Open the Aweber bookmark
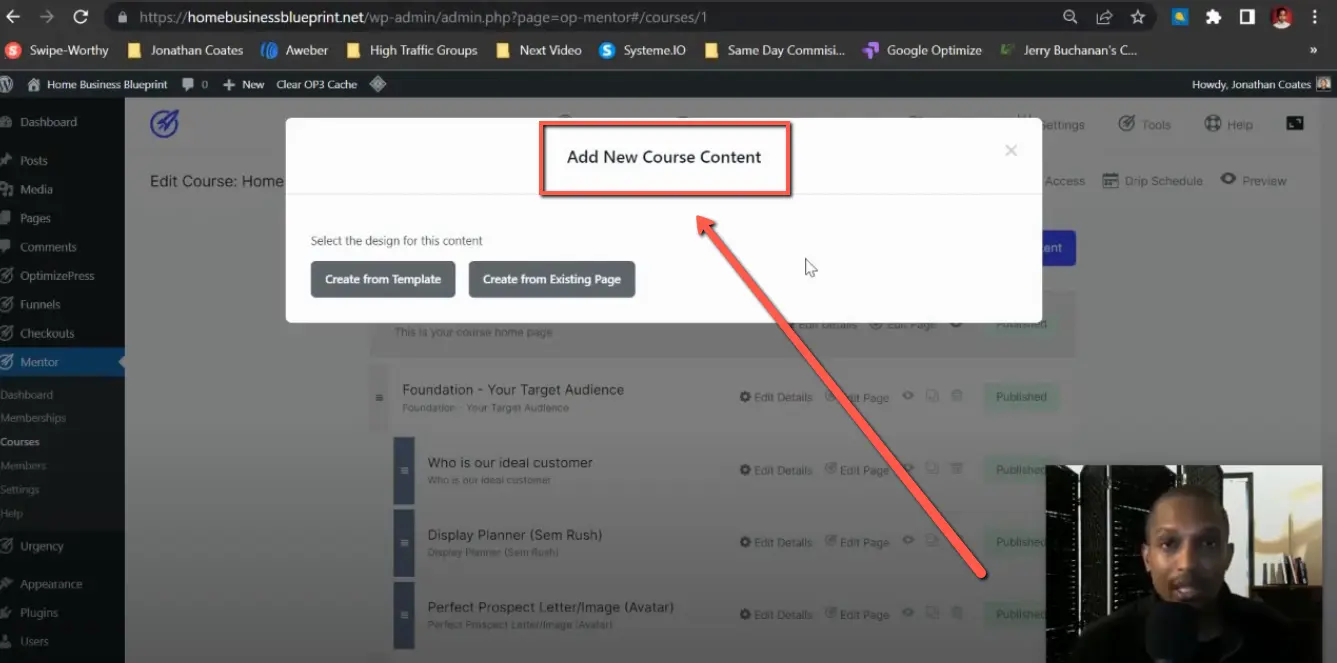This screenshot has height=663, width=1337. [x=294, y=50]
